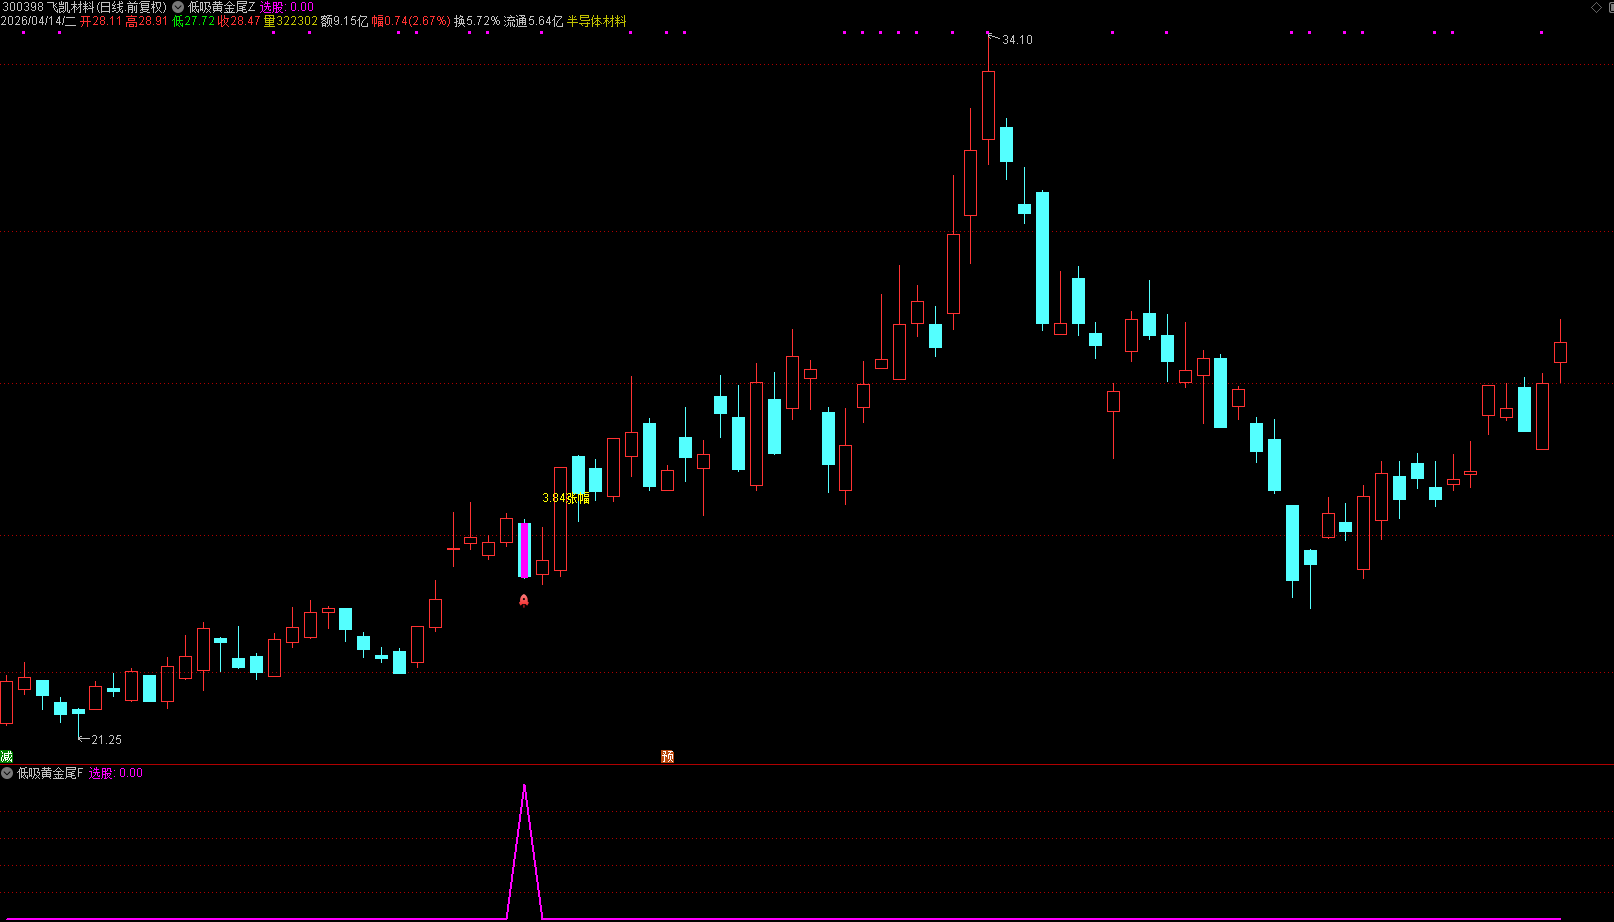Click the amplitude value 幅0.74(2.67%)
1614x922 pixels.
pos(411,21)
